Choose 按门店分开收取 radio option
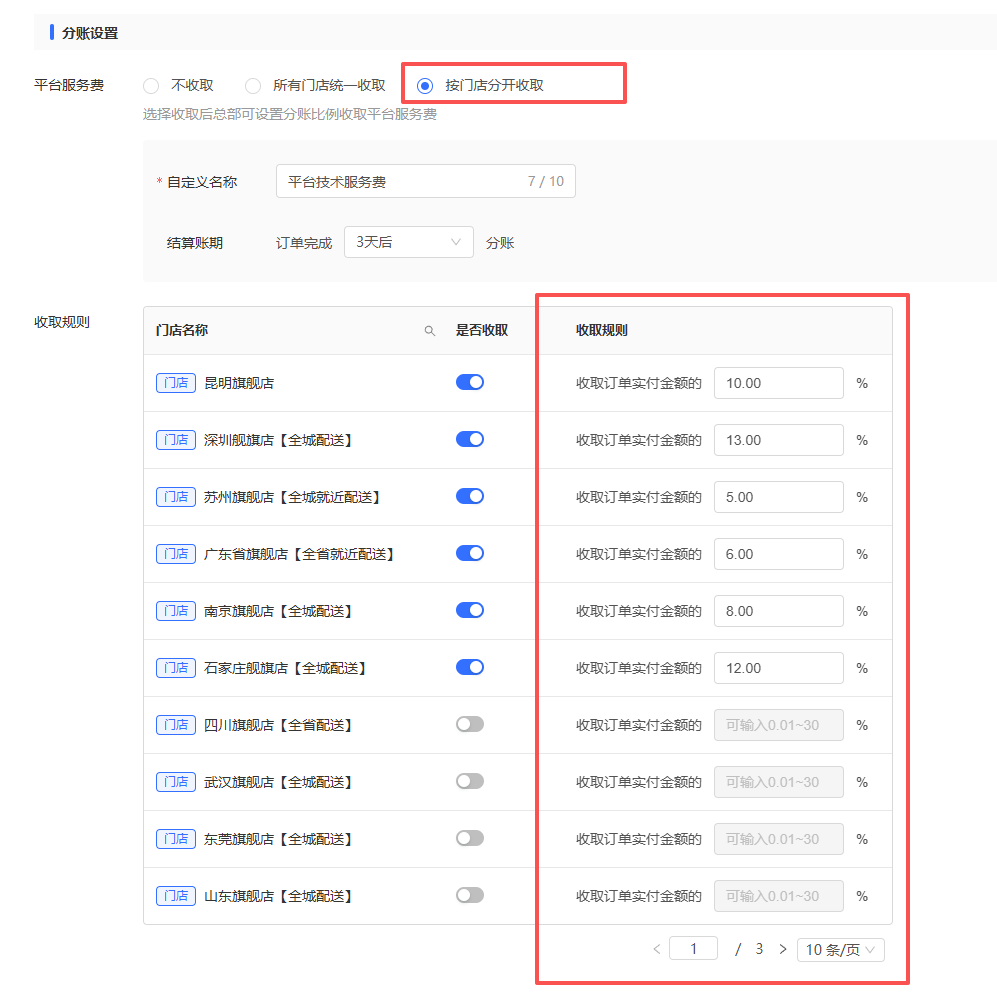 tap(425, 86)
